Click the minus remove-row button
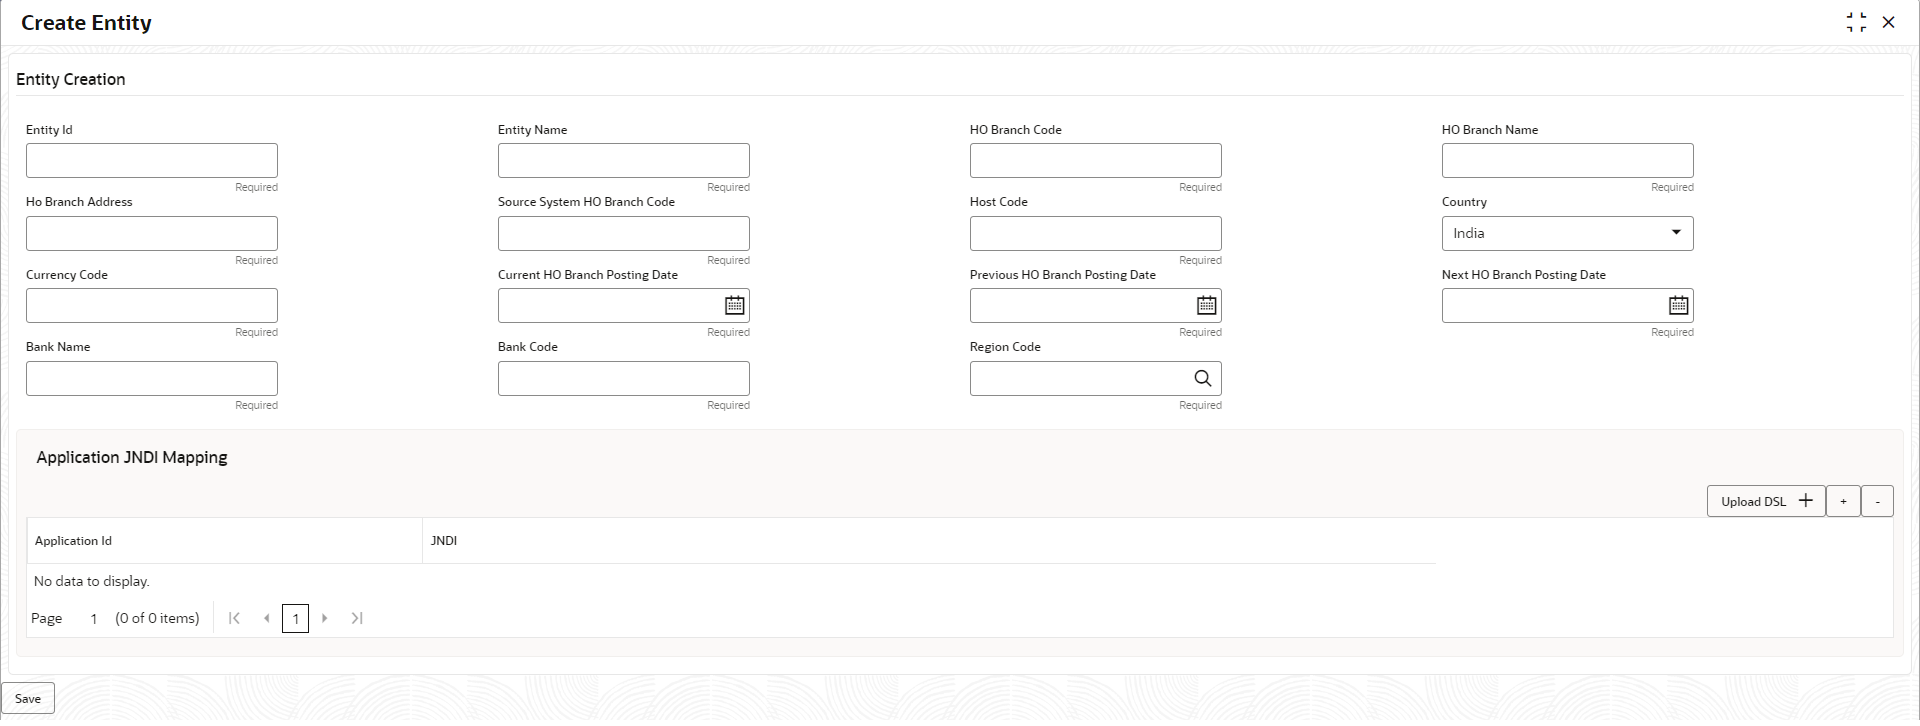This screenshot has width=1920, height=726. pos(1877,502)
